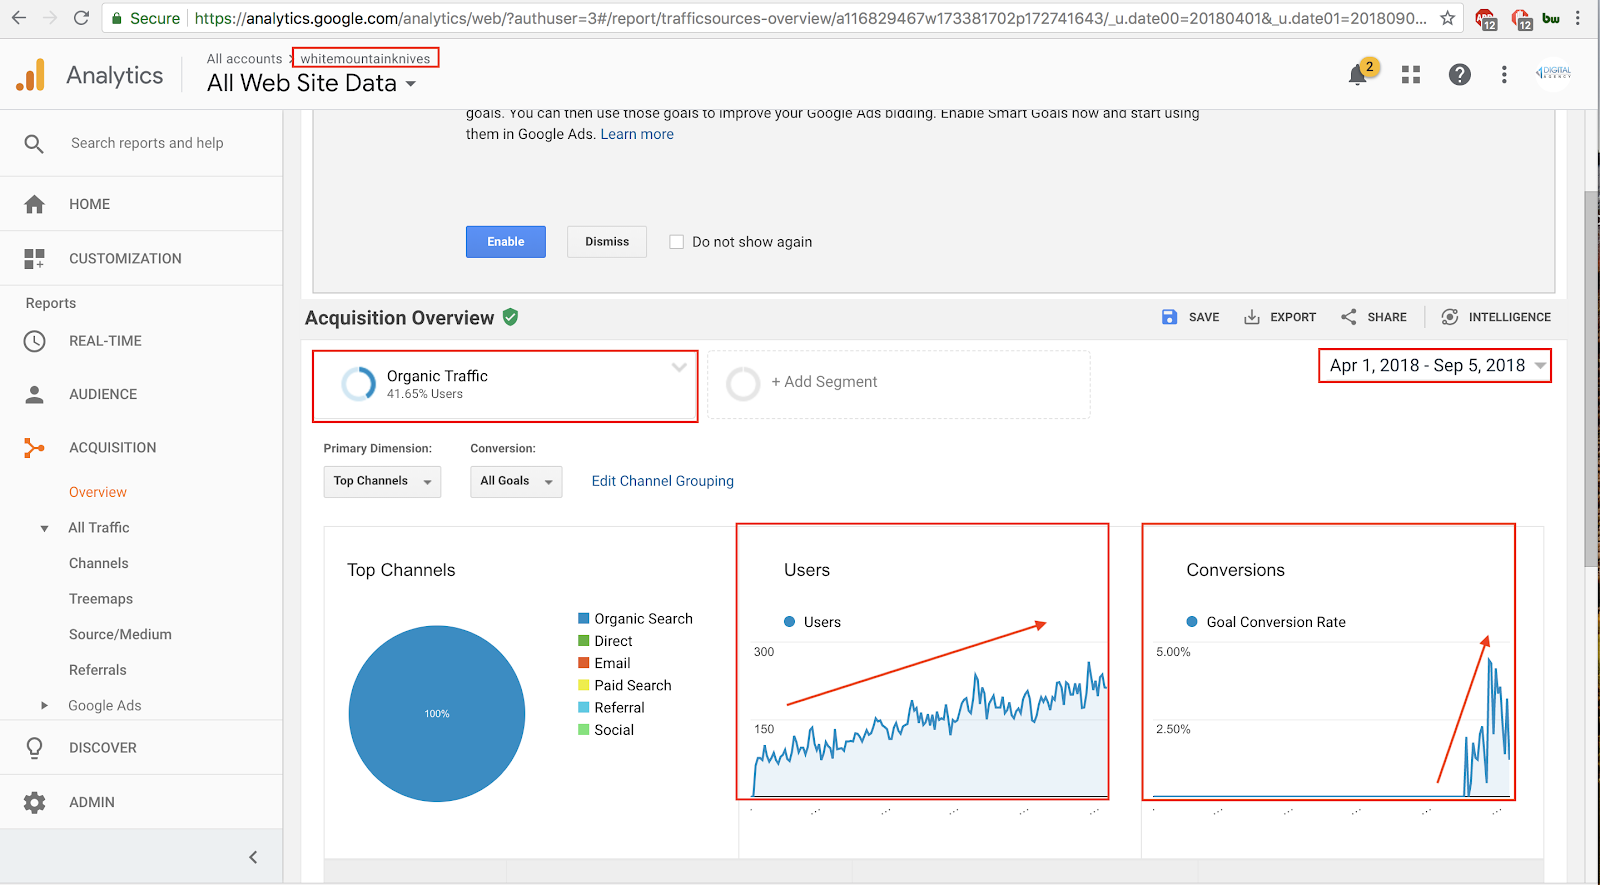
Task: Expand the Google Ads tree item
Action: [44, 706]
